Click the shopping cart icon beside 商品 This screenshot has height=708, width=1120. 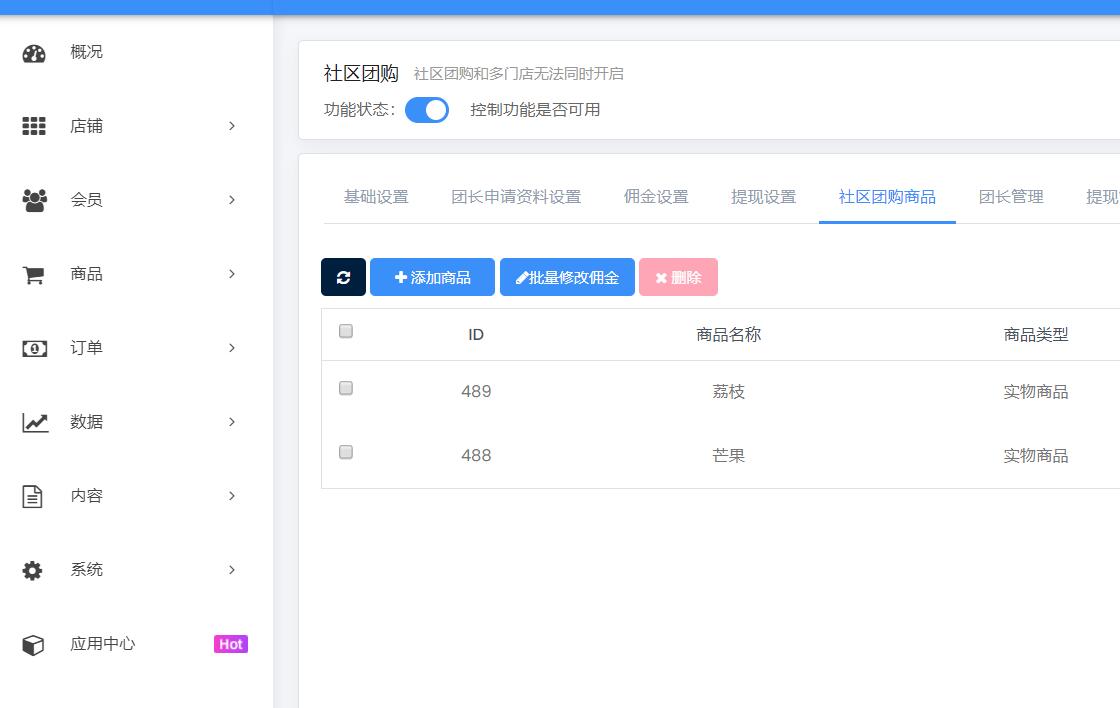pyautogui.click(x=34, y=274)
